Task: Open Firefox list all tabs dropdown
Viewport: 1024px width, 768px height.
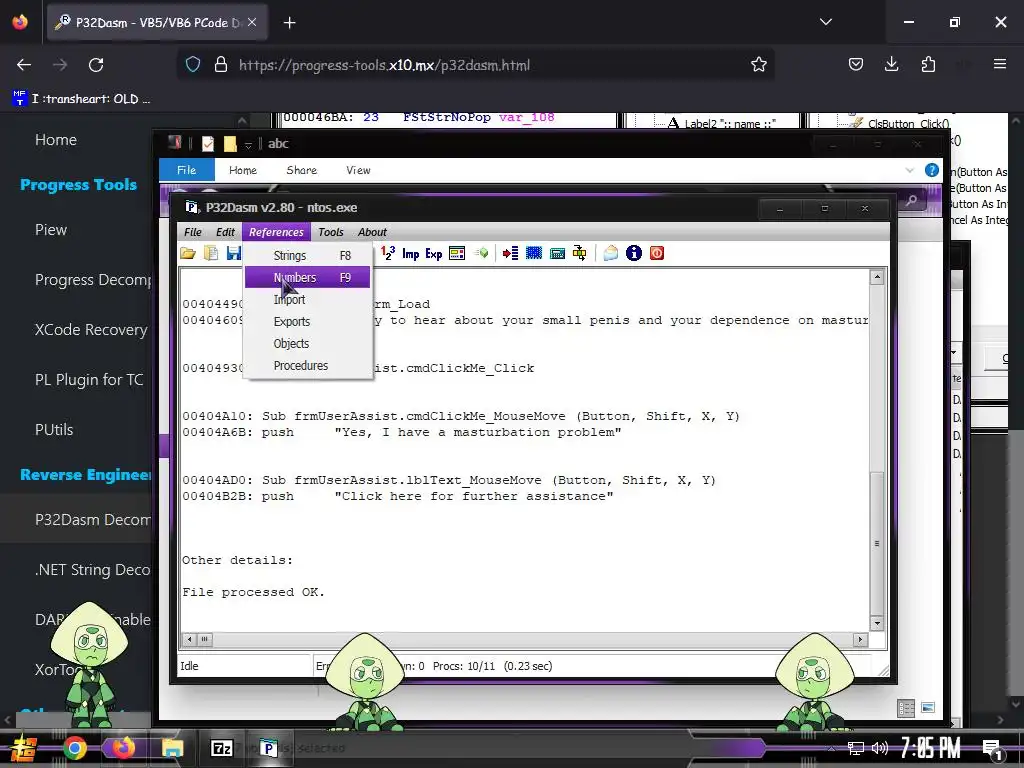Action: tap(825, 22)
